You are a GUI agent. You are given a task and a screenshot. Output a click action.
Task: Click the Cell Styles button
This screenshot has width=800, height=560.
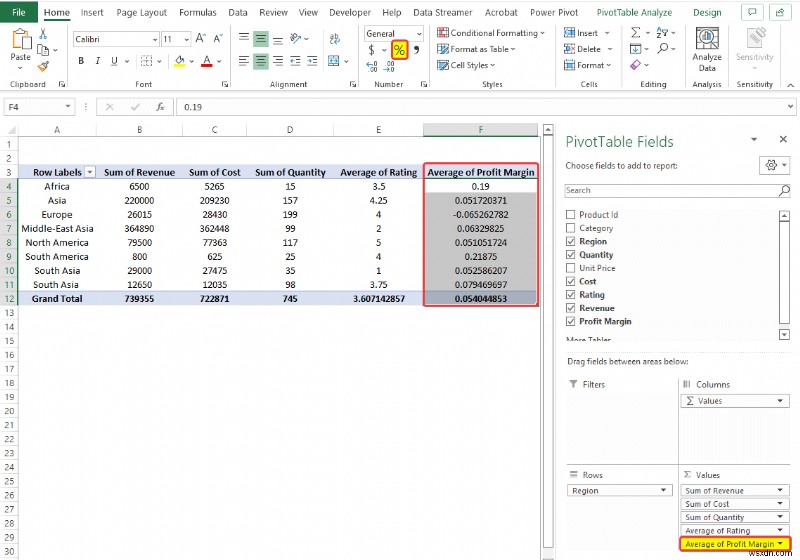(466, 65)
